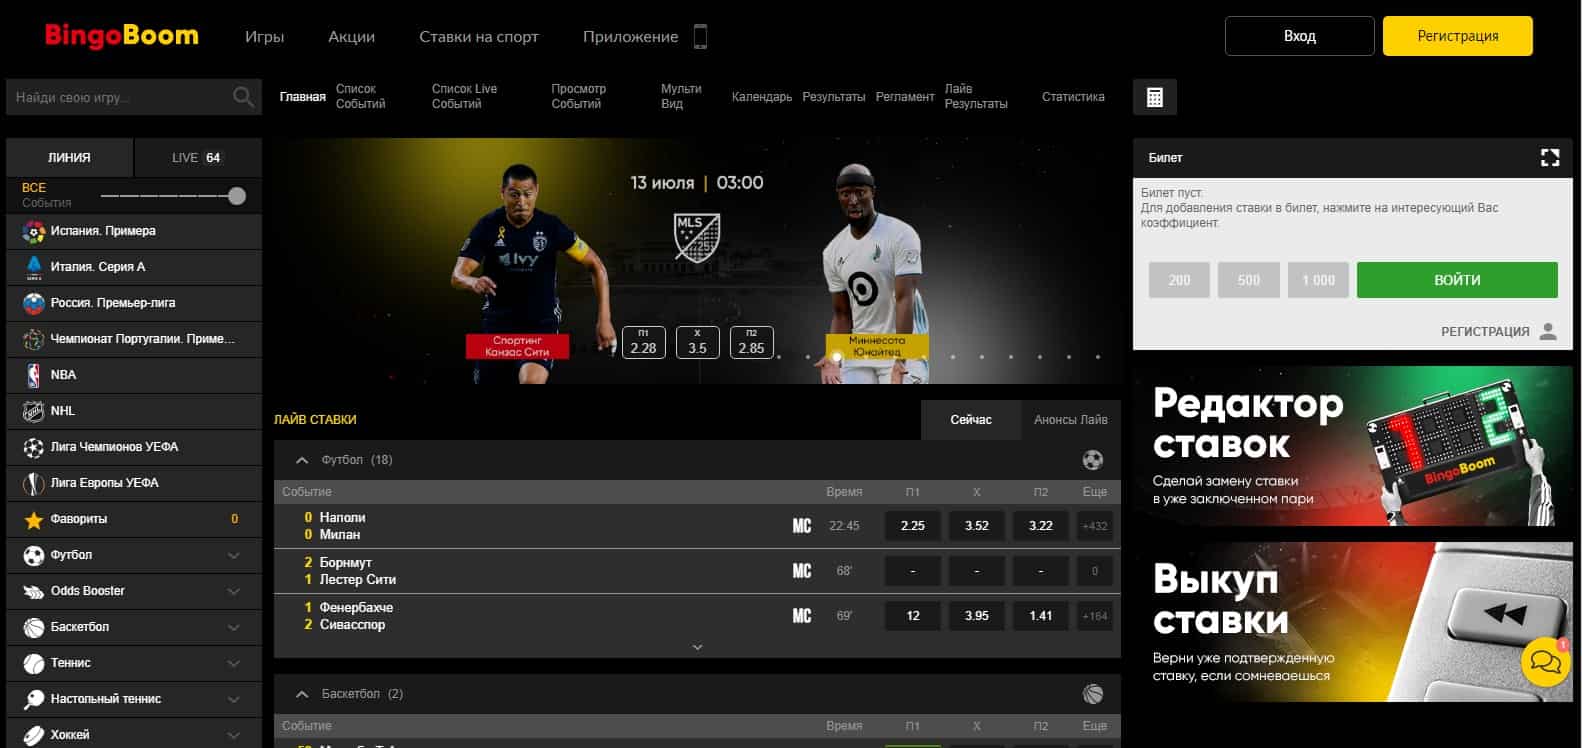The image size is (1582, 748).
Task: Click the user icon next to РЕГИСТРАЦИЯ
Action: pyautogui.click(x=1548, y=331)
